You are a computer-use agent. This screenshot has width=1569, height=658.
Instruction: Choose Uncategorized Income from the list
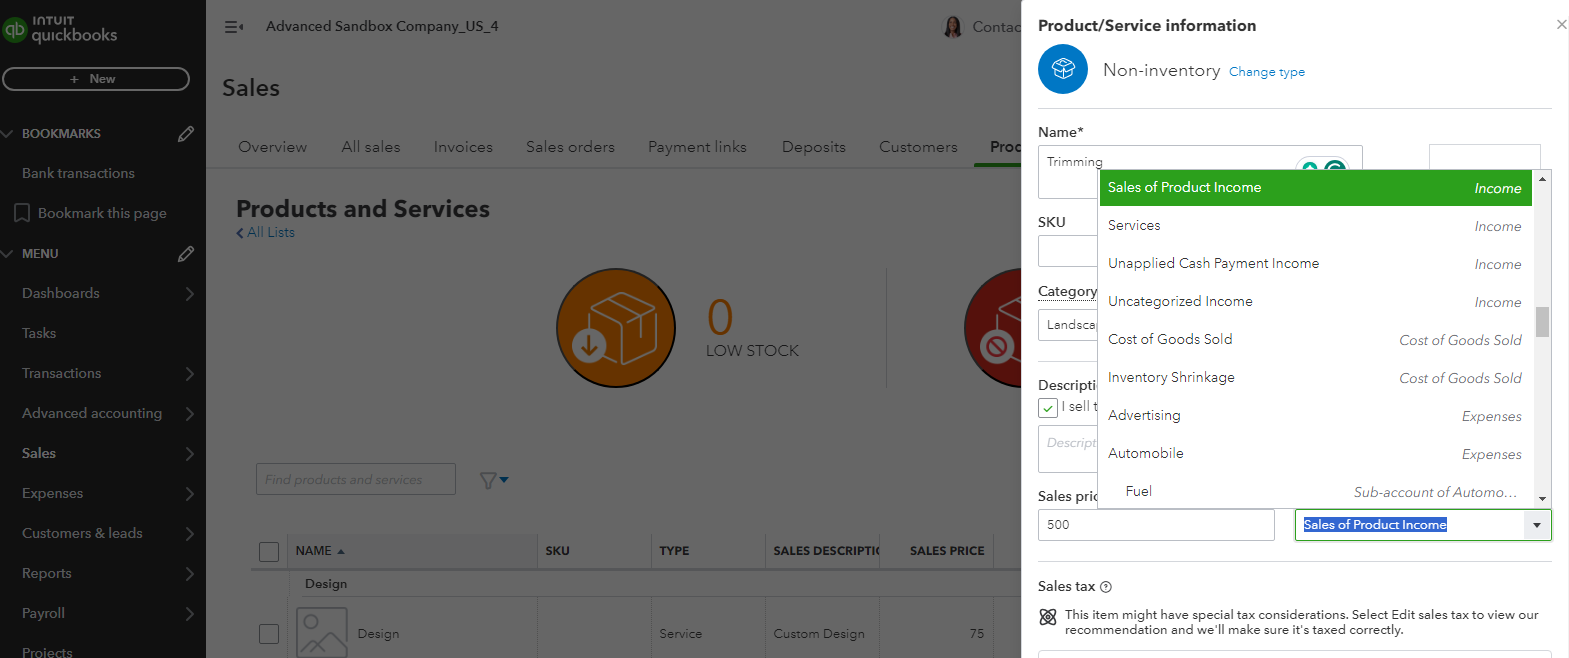pos(1315,302)
